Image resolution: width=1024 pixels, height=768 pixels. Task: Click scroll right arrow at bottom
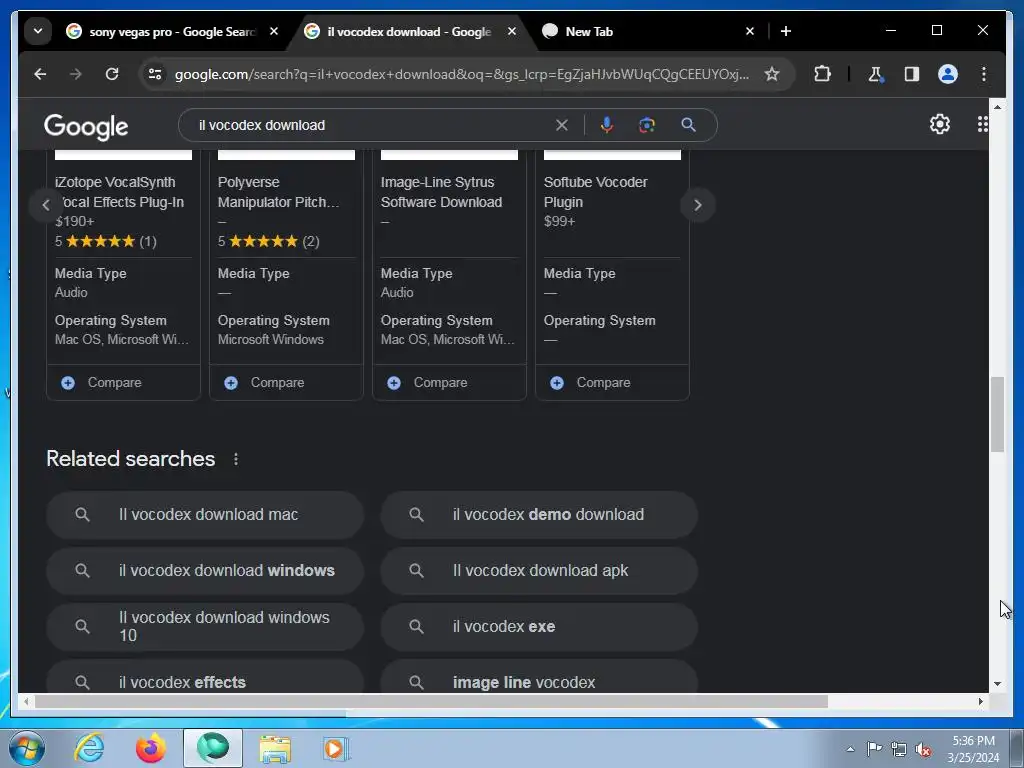coord(980,701)
